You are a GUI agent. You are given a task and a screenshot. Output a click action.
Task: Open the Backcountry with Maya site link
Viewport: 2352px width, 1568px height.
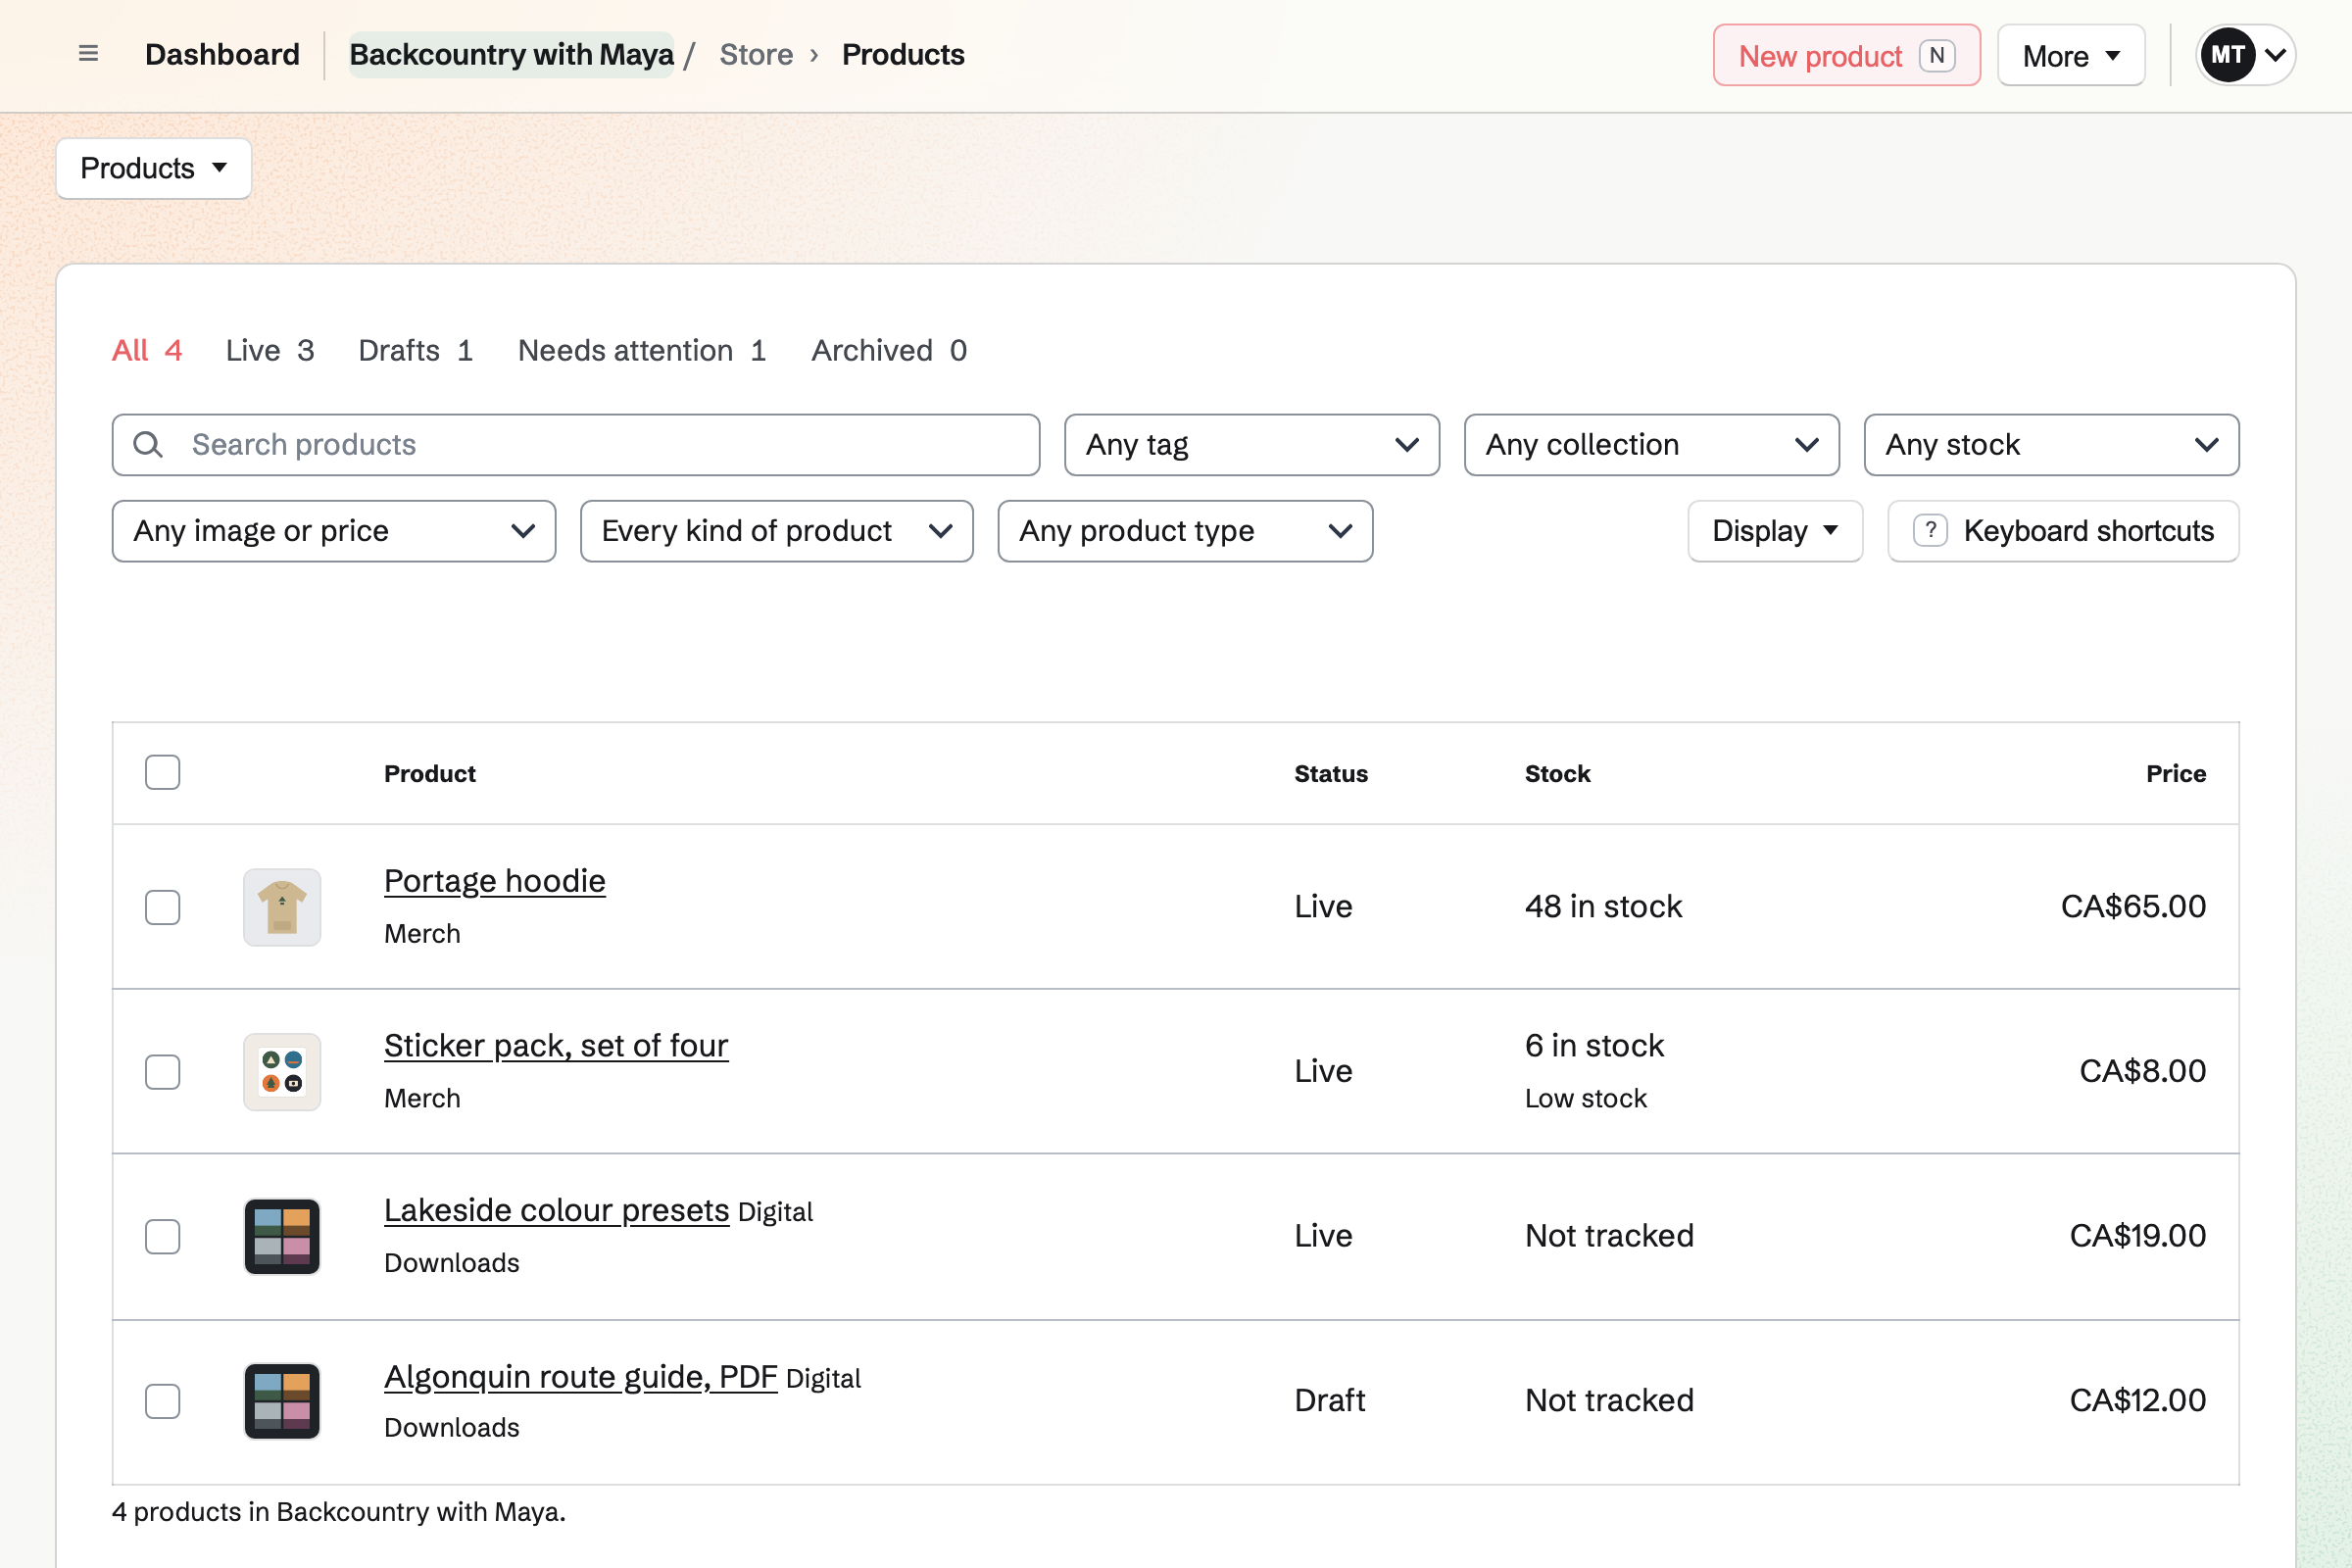click(x=512, y=54)
